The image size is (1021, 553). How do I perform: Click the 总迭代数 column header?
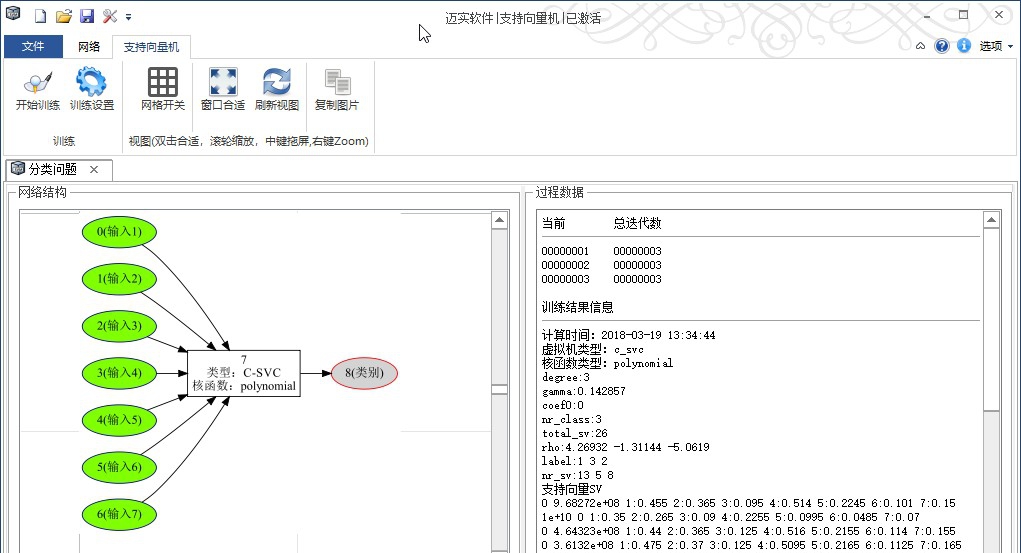point(637,223)
